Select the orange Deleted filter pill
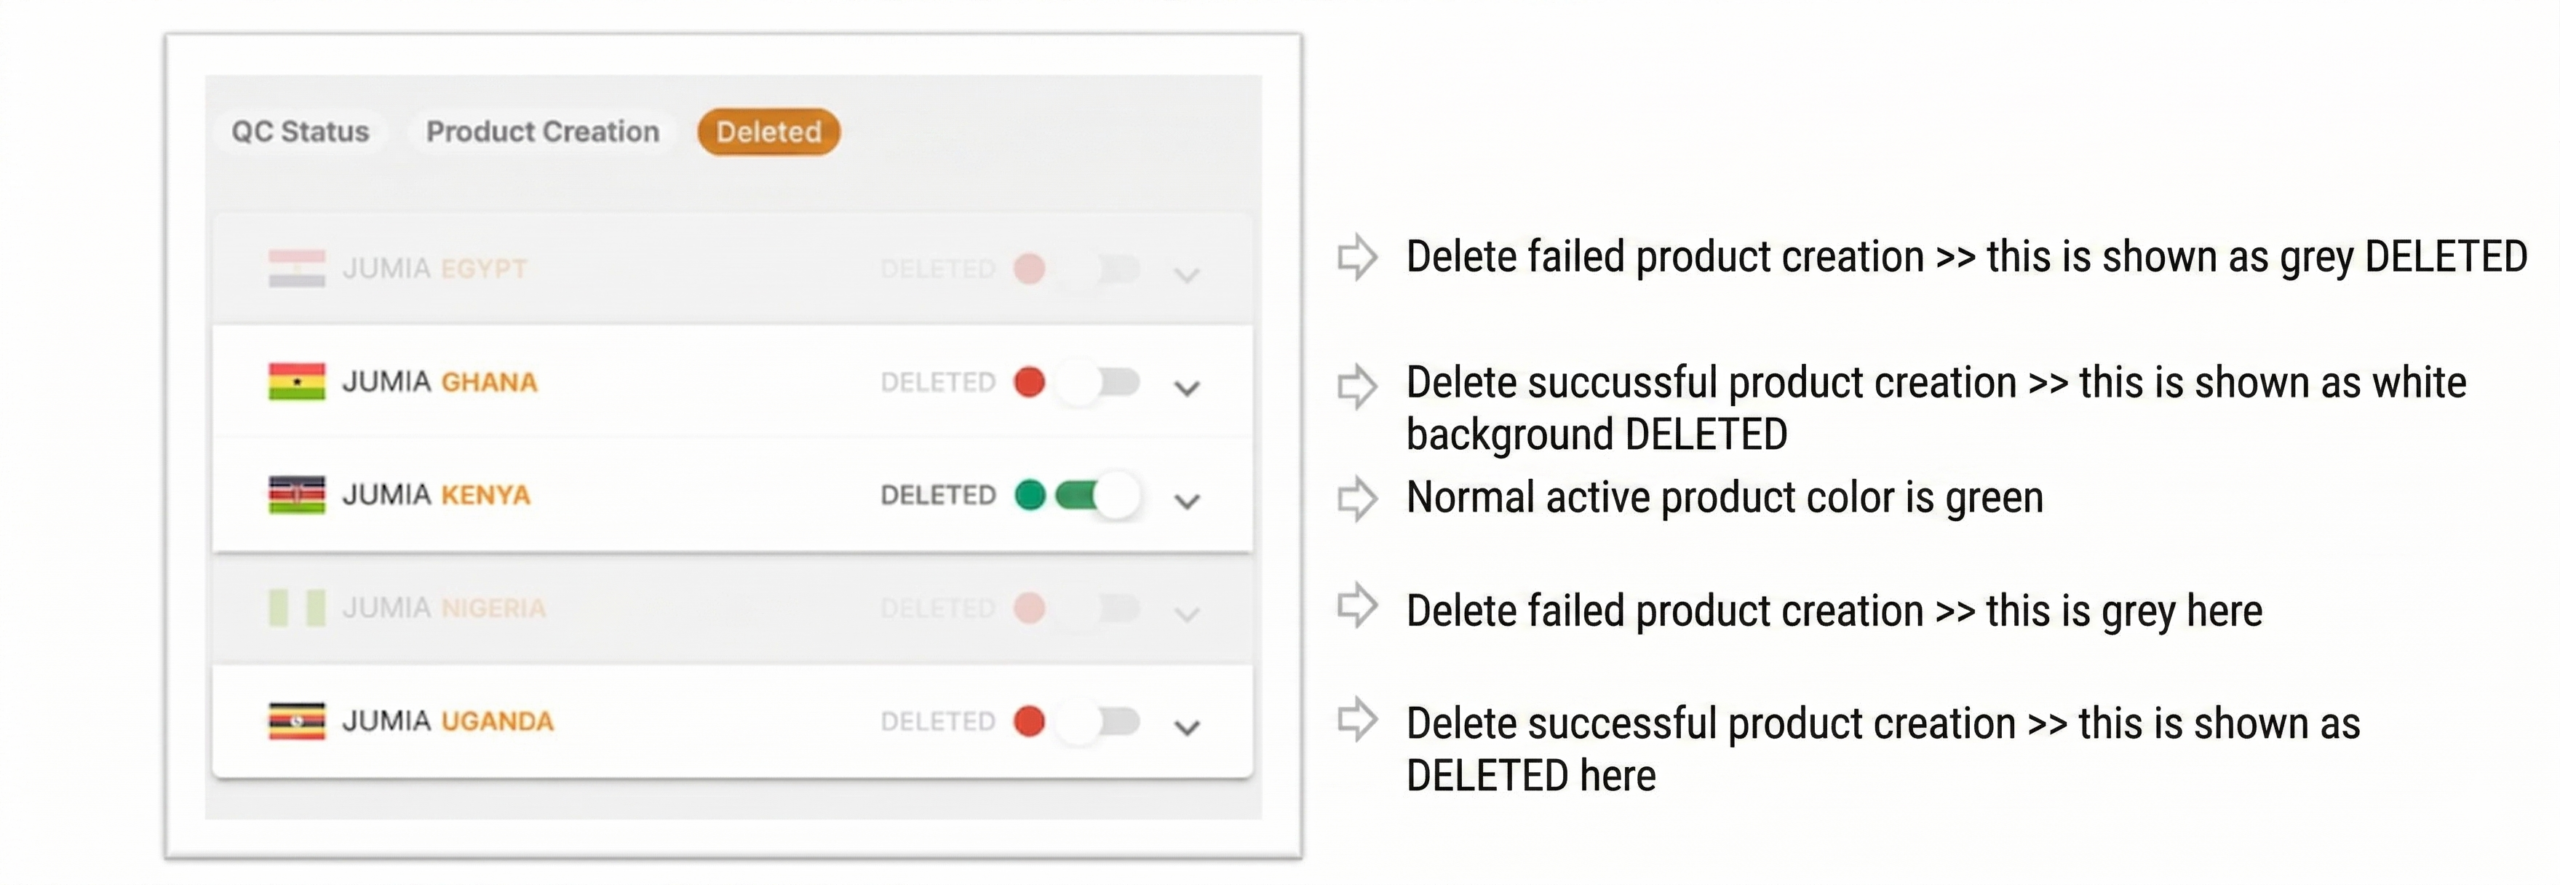2560x885 pixels. [x=769, y=131]
